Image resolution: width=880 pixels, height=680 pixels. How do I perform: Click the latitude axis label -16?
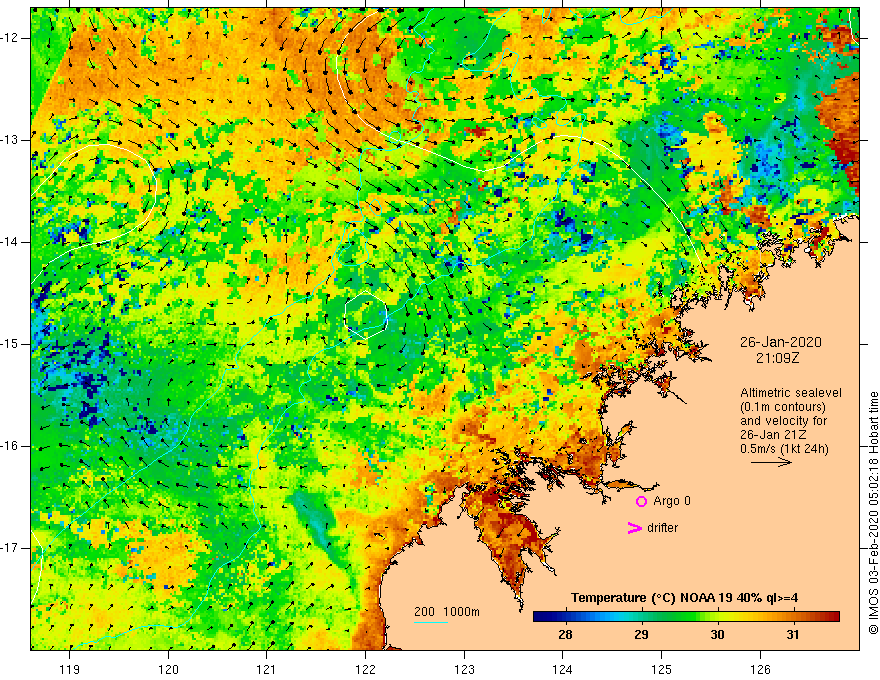pyautogui.click(x=10, y=446)
